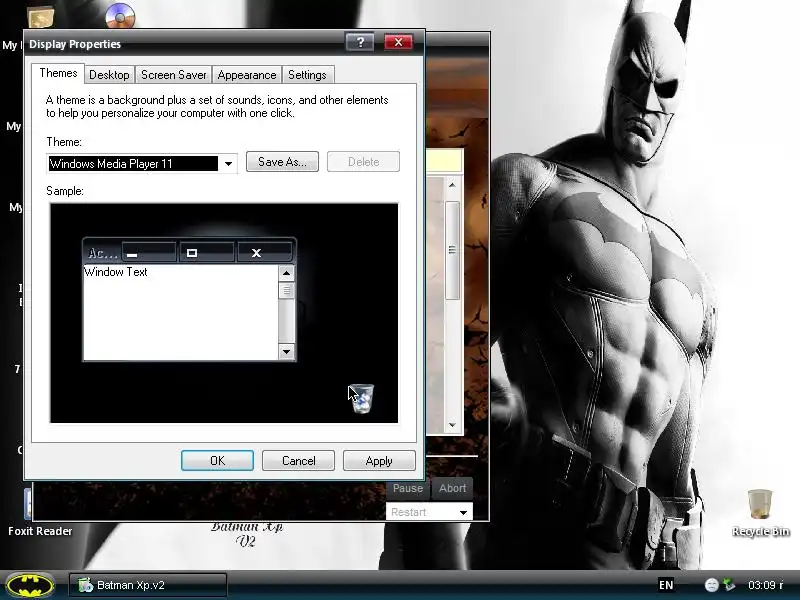
Task: Click the round tray icon beside EN
Action: 711,585
